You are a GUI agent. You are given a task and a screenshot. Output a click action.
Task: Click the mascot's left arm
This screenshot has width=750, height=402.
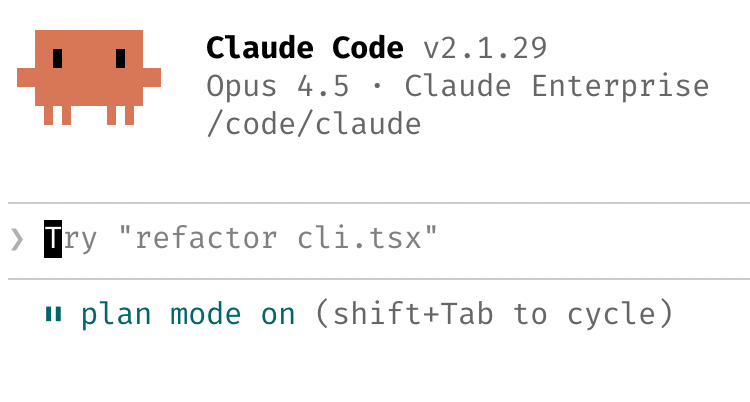point(26,78)
